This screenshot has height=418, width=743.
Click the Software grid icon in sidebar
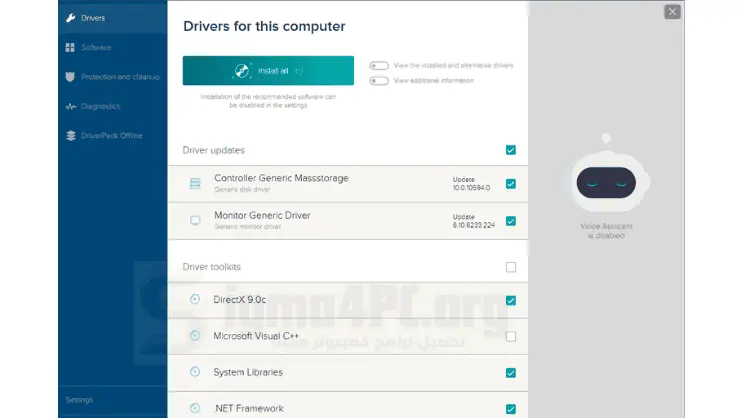click(69, 47)
